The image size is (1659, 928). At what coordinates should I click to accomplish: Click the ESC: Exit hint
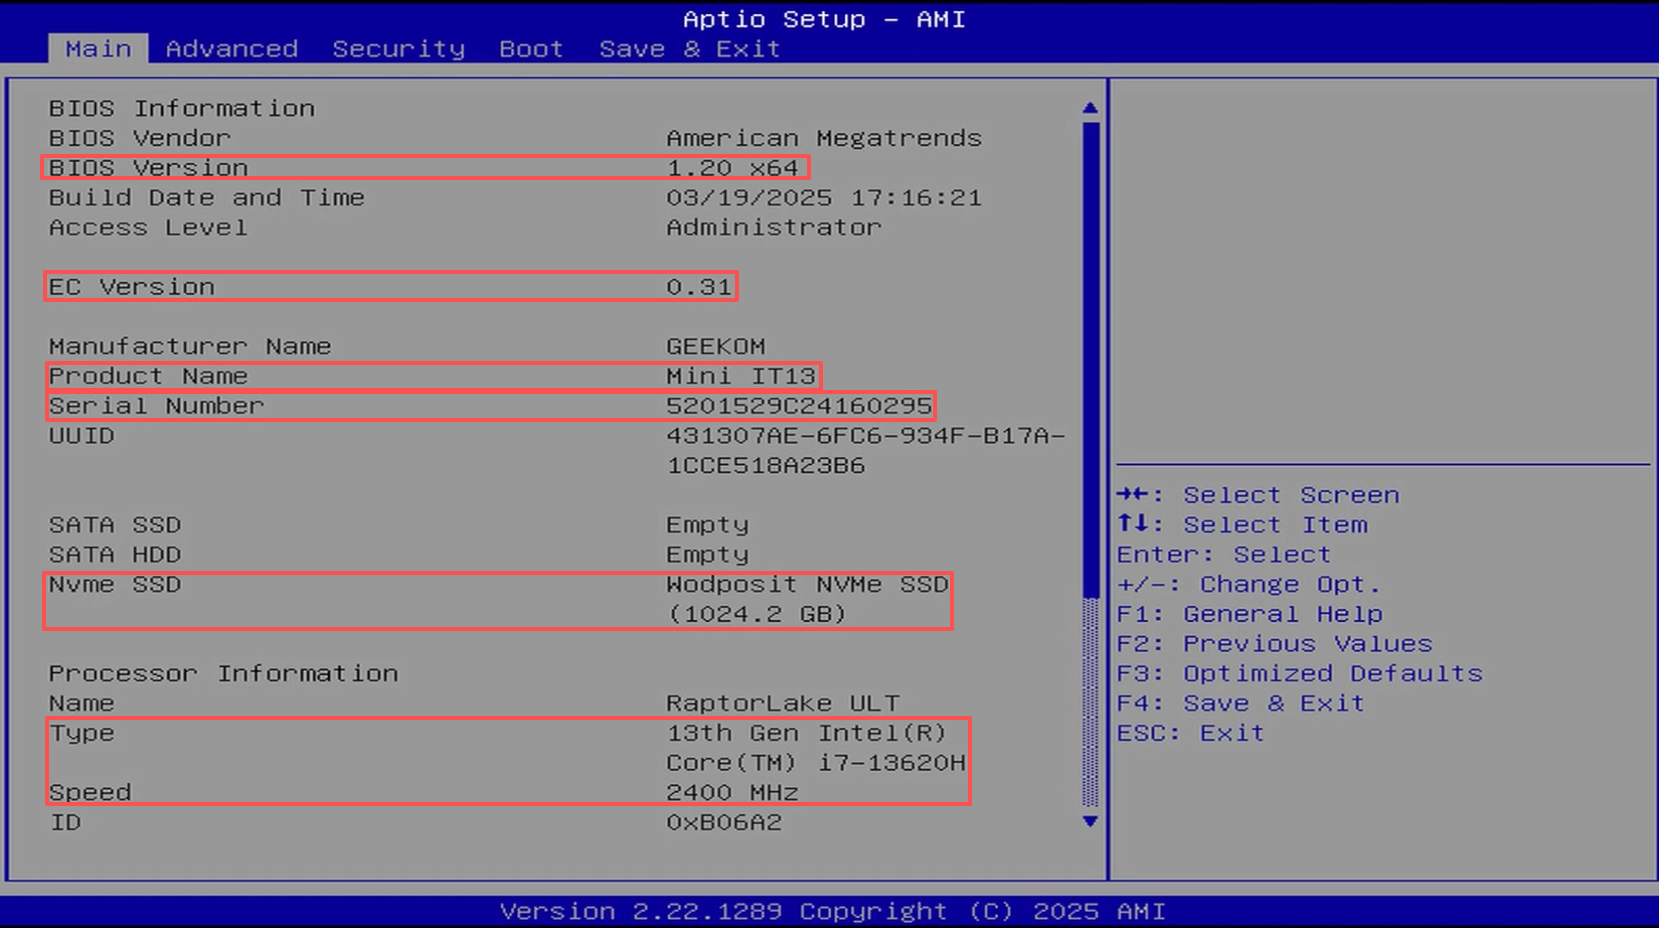1190,734
